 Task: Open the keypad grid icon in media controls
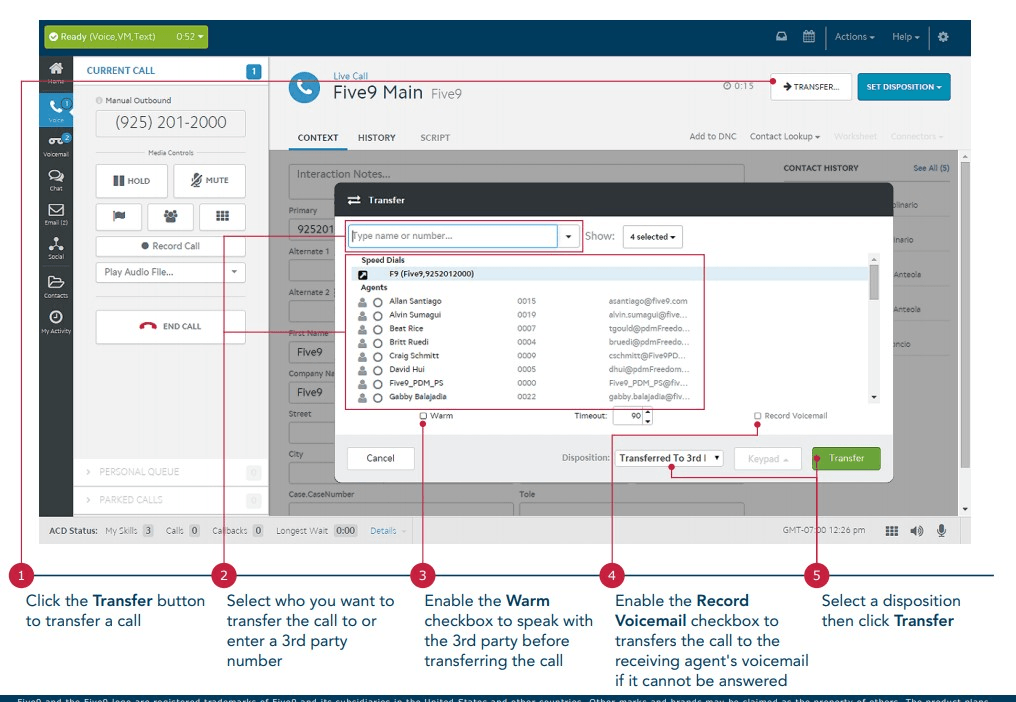point(222,216)
